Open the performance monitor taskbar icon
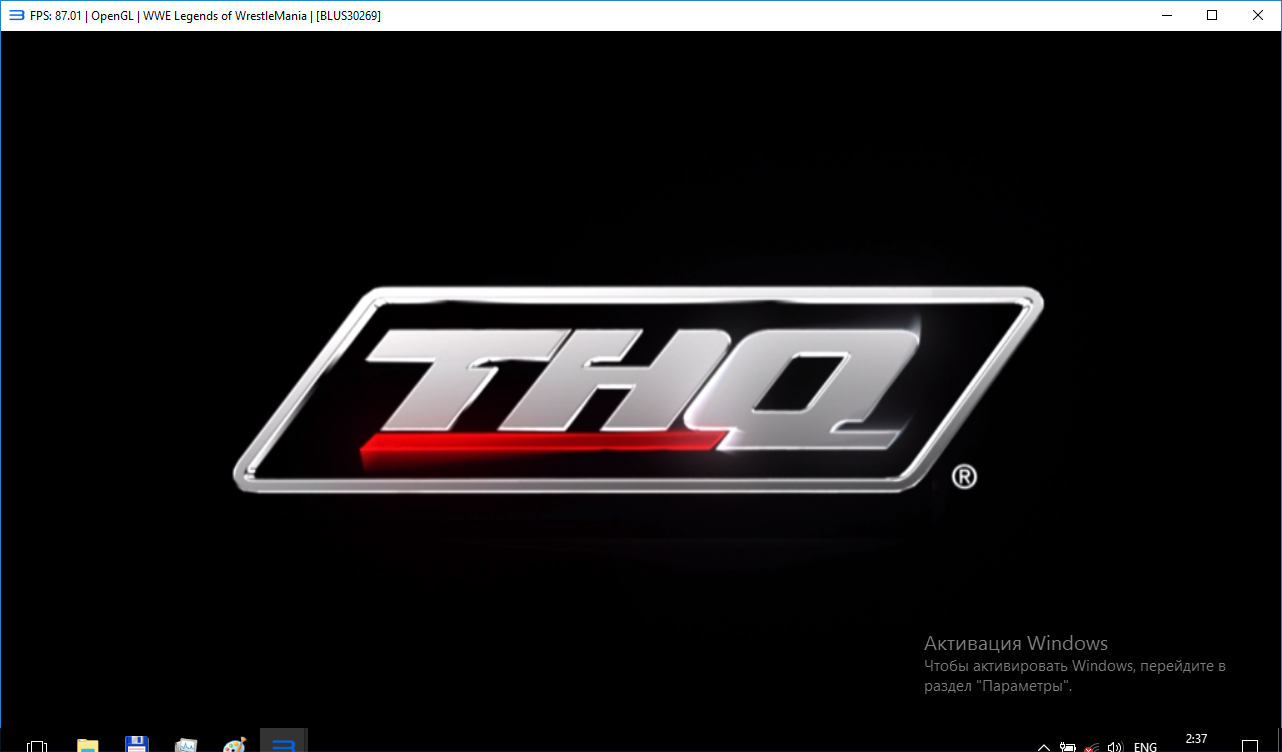1282x752 pixels. point(186,745)
